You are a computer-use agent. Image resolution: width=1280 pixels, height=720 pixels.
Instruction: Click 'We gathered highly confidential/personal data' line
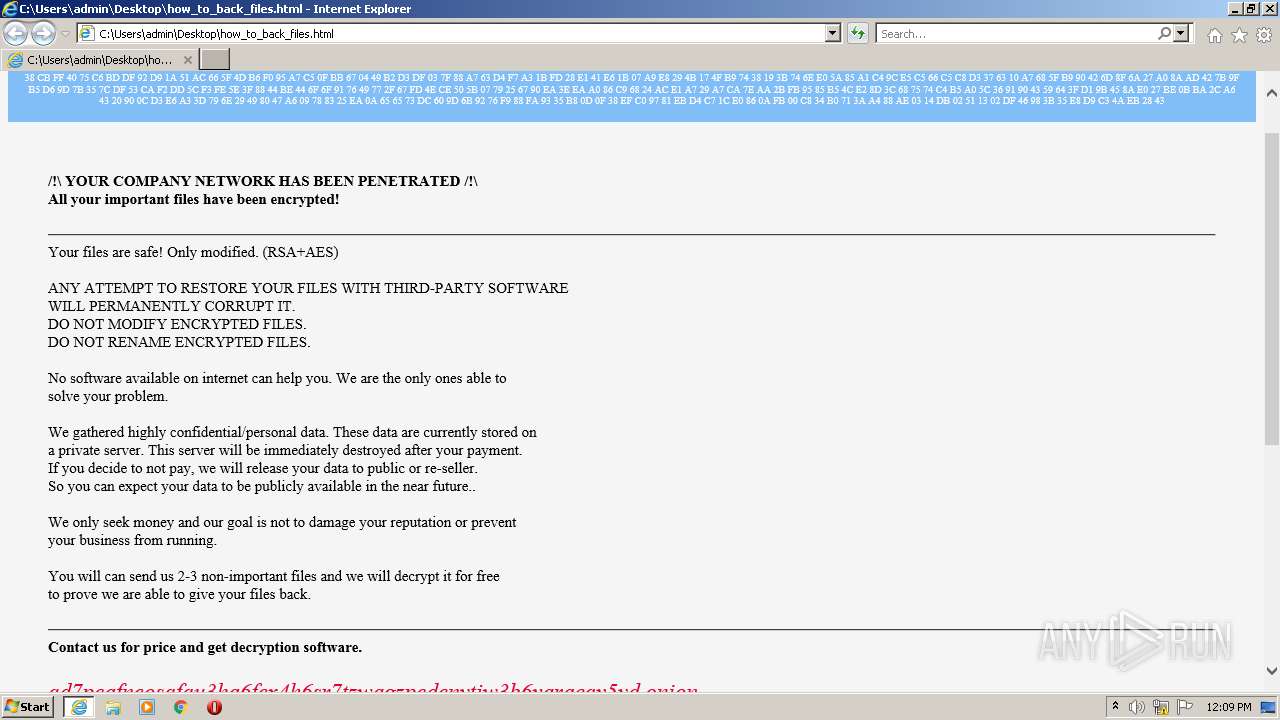[292, 432]
